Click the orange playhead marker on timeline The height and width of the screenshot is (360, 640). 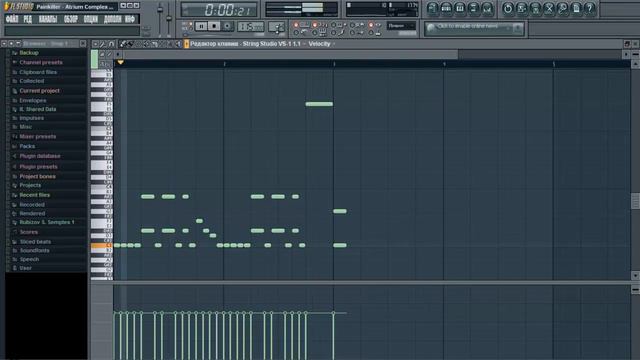point(120,62)
